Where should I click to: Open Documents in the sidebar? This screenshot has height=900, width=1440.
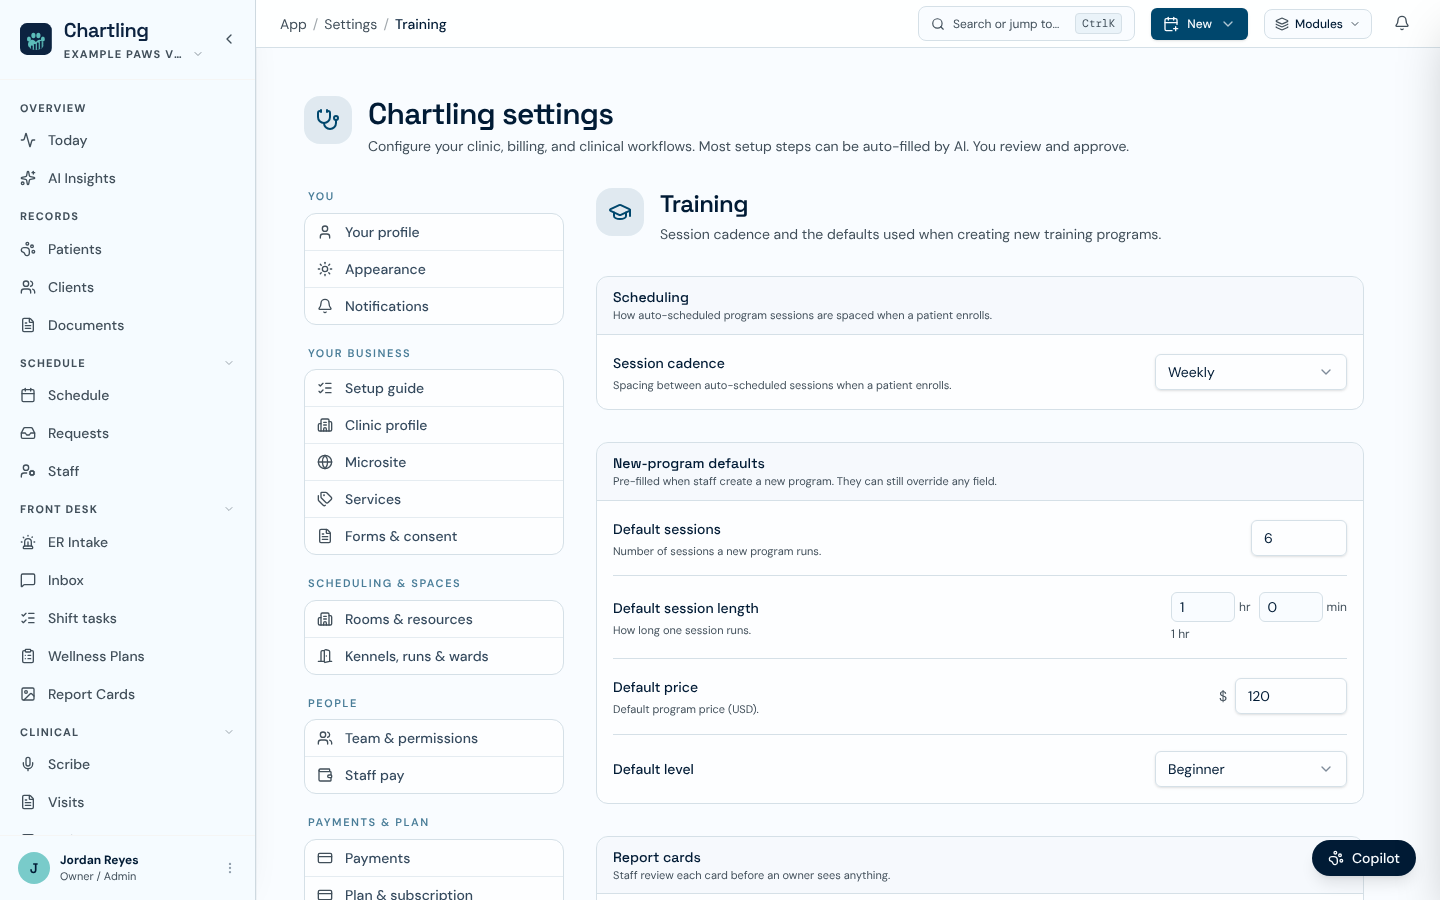[128, 325]
